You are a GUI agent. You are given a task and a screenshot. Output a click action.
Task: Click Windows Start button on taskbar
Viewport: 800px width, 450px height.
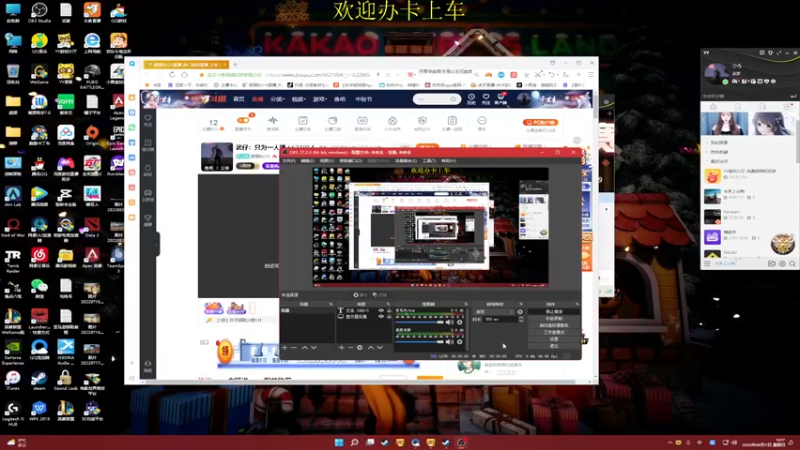coord(339,442)
